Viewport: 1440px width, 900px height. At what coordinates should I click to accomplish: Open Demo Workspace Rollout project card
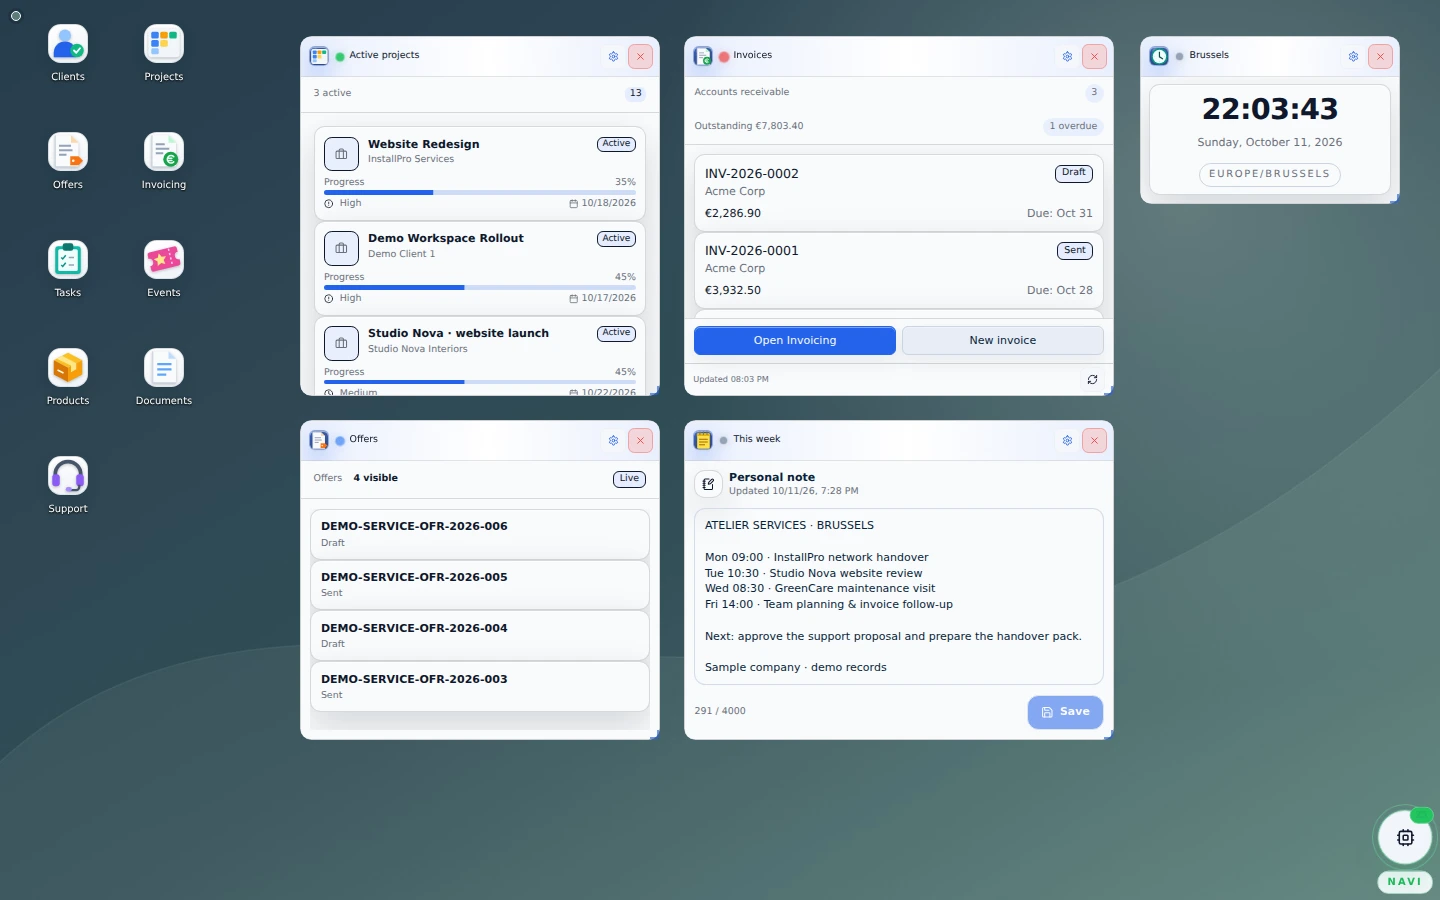[480, 268]
